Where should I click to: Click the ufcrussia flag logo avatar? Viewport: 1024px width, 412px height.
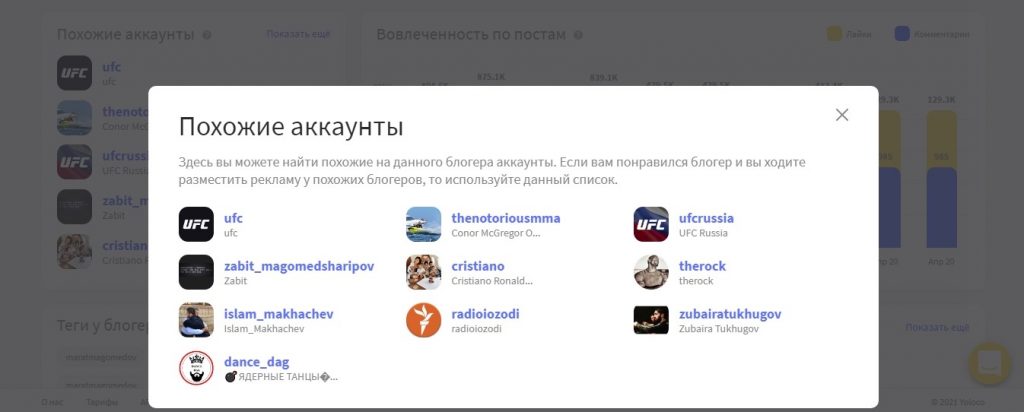coord(651,224)
